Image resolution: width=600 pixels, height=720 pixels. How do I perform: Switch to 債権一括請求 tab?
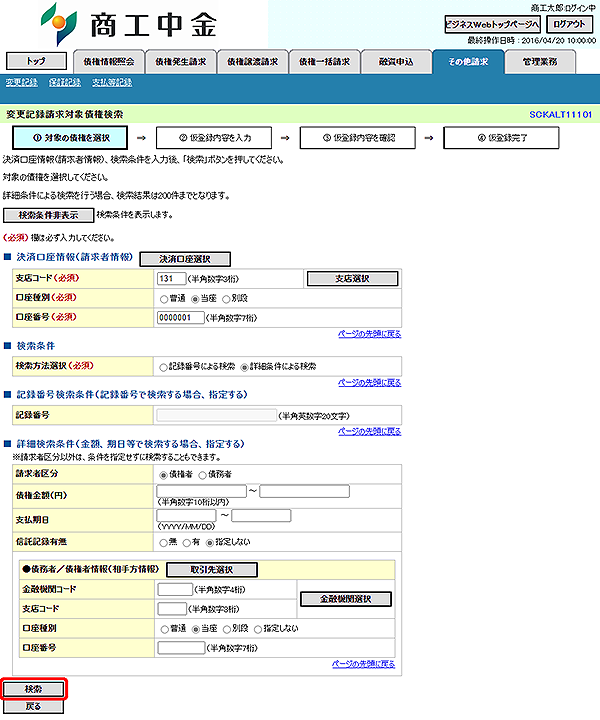click(324, 62)
